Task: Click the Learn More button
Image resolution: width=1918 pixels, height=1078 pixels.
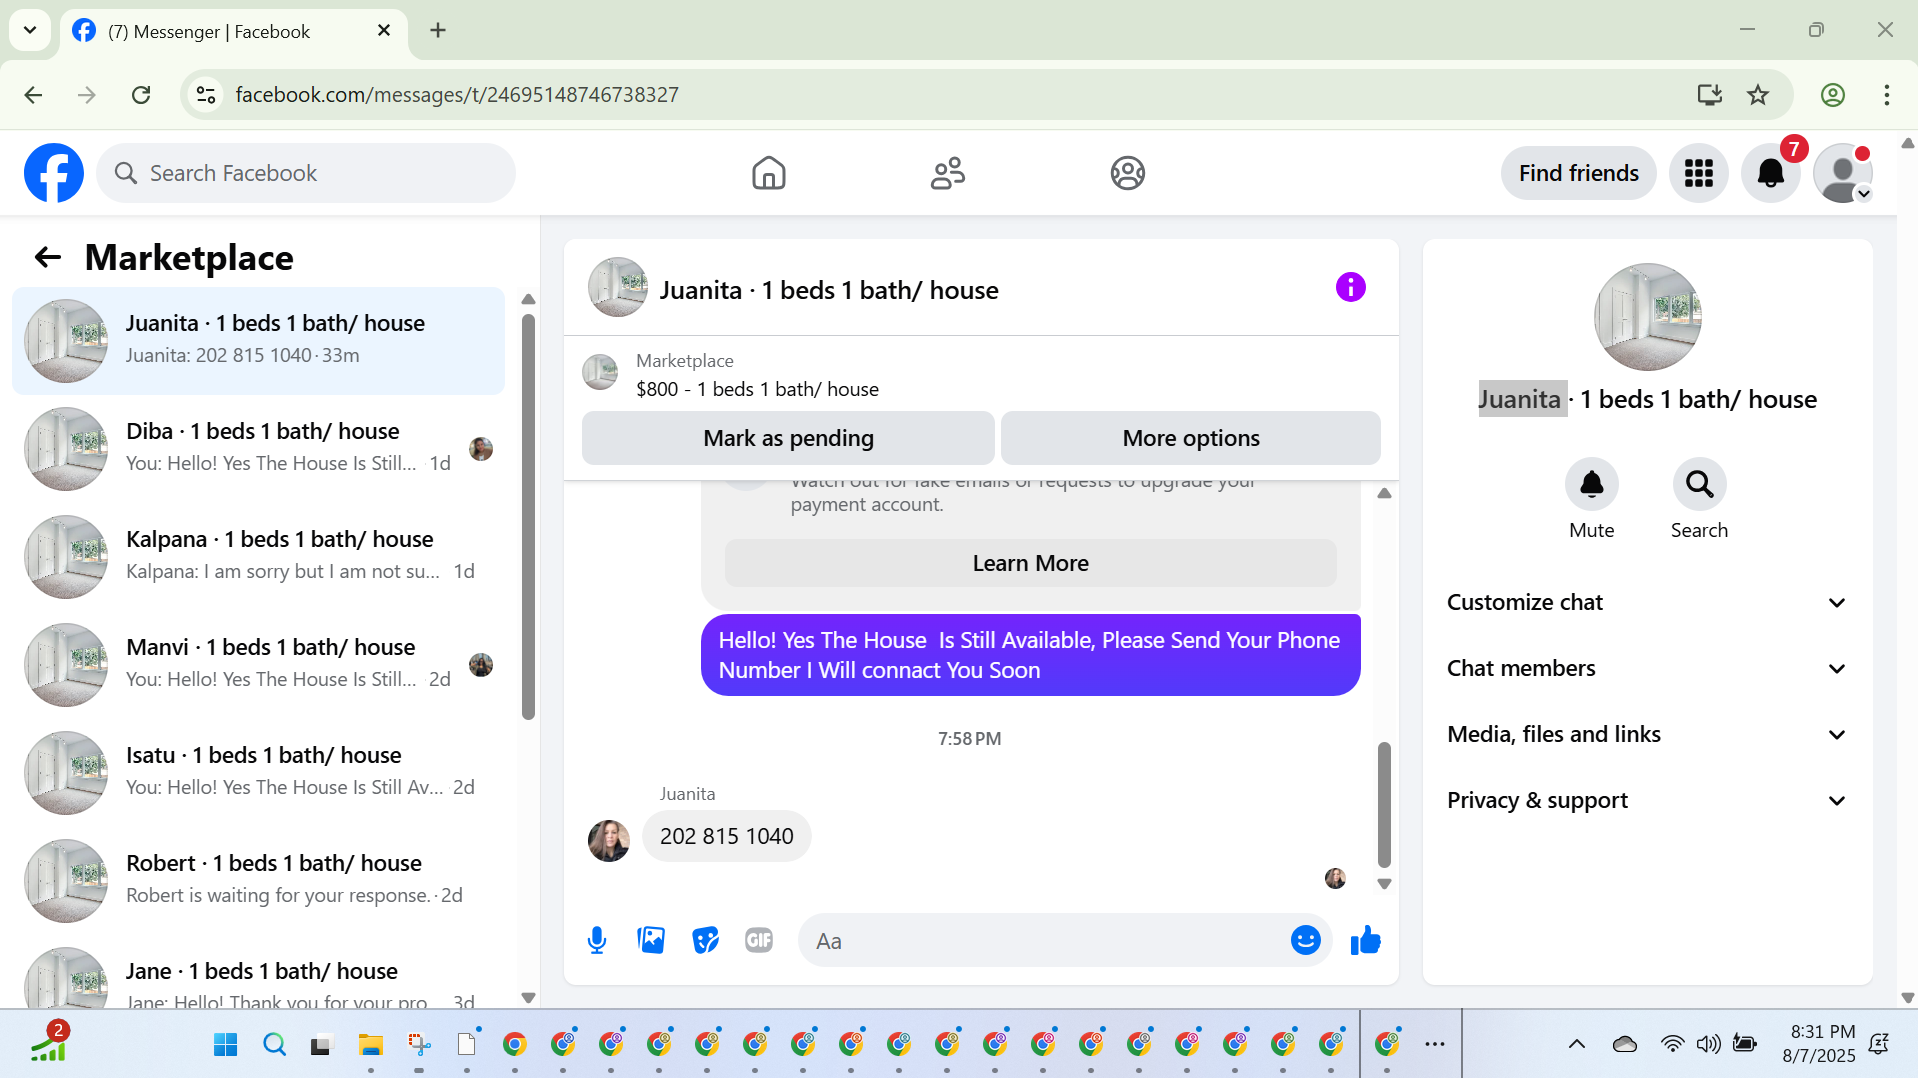Action: [1030, 563]
